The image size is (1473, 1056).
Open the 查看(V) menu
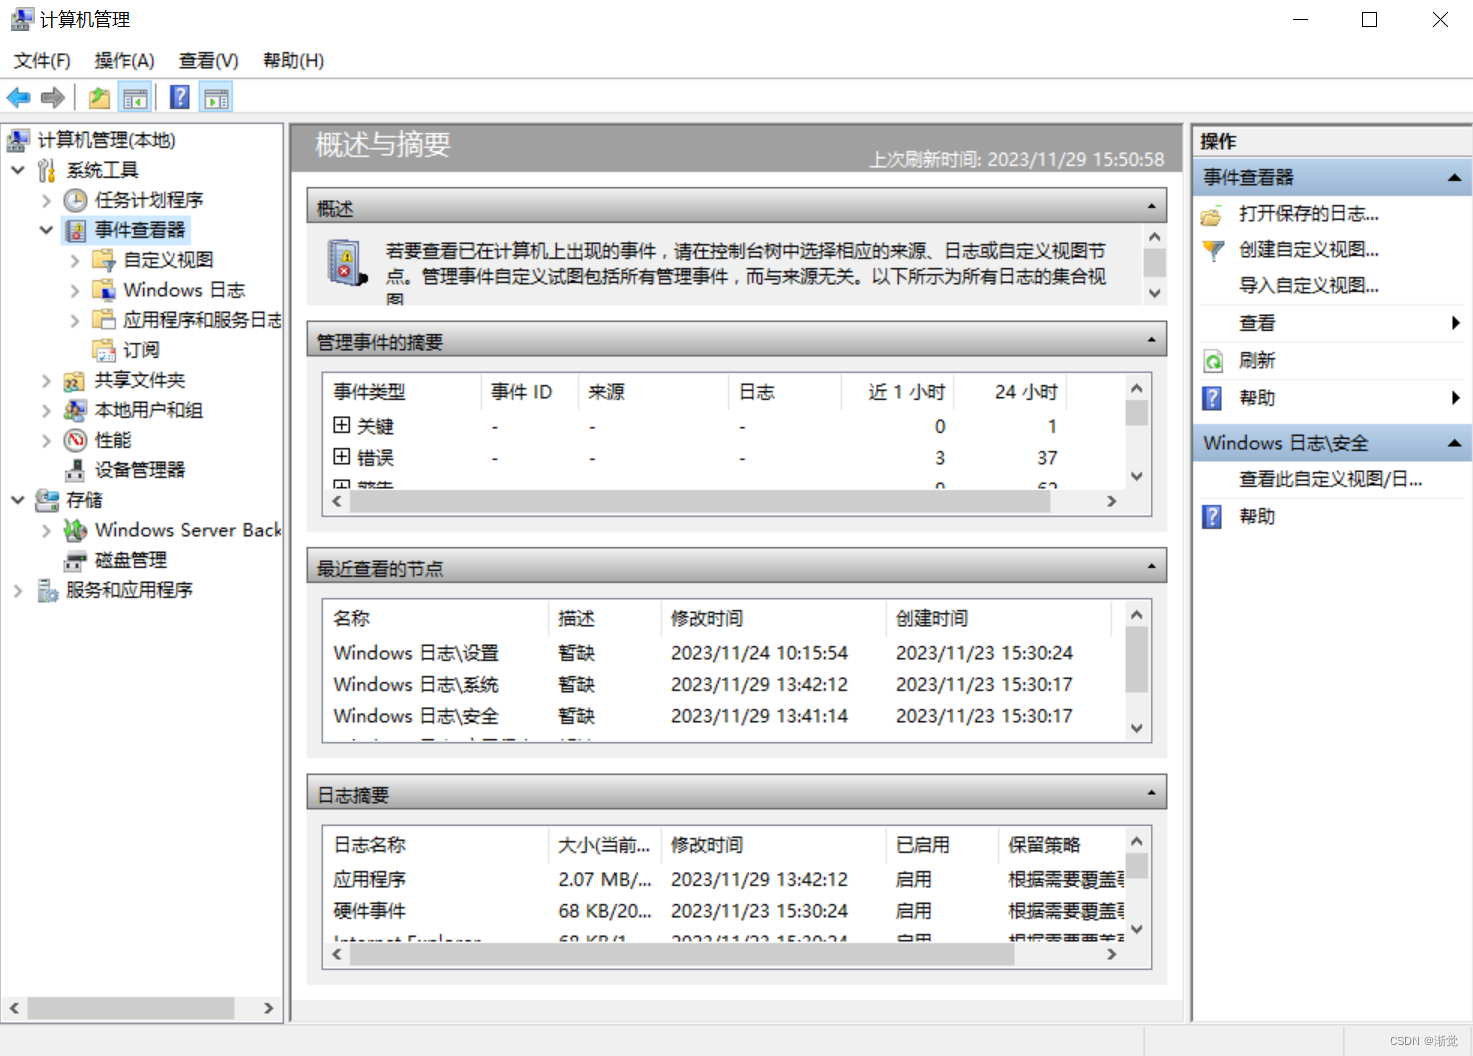(209, 61)
